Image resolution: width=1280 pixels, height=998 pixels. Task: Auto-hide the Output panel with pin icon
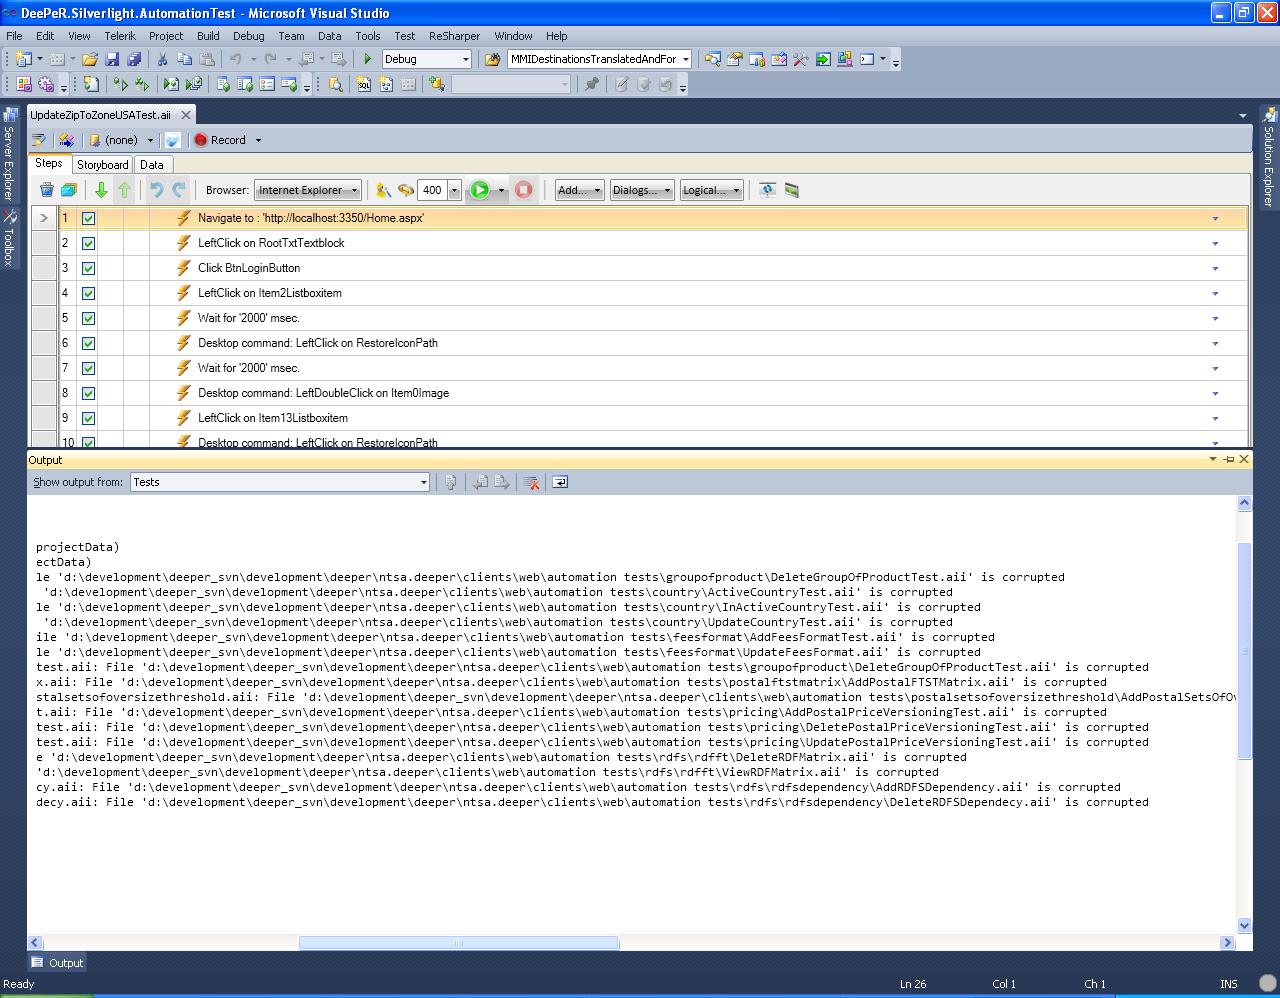[1229, 459]
